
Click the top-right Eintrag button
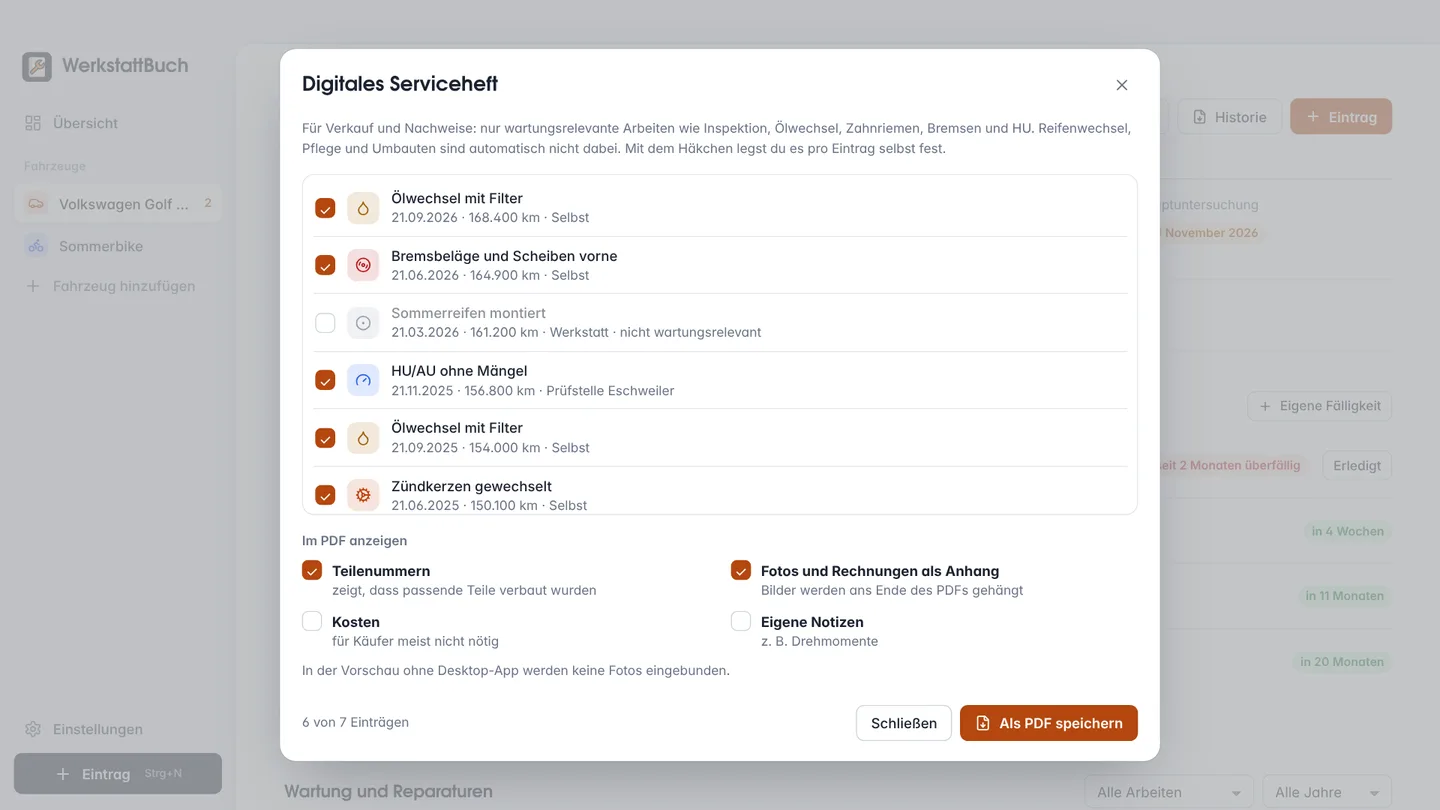1341,117
